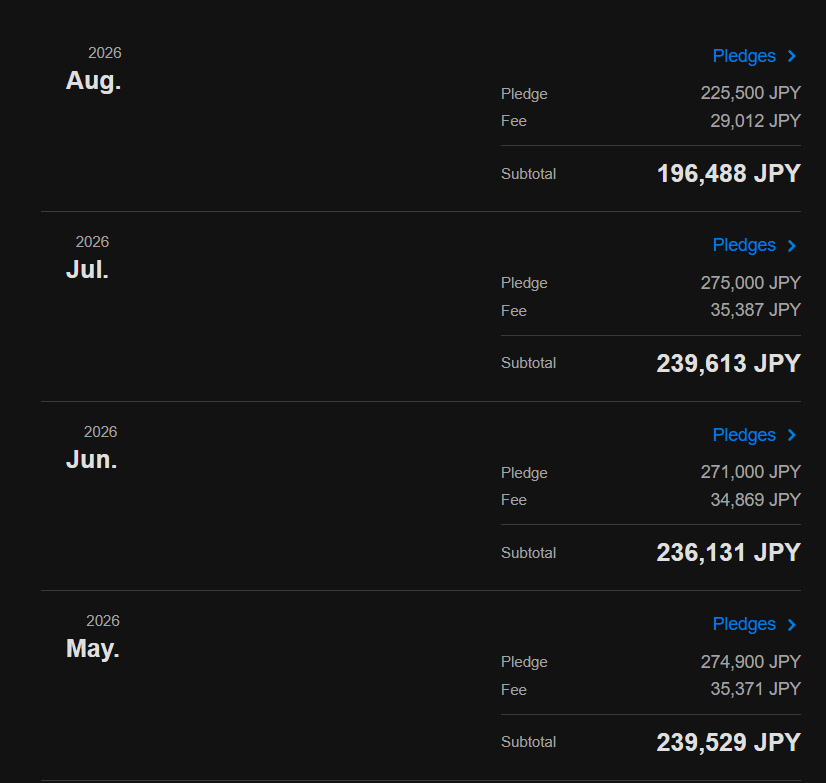The image size is (826, 783).
Task: Click the chevron arrow beside May Pledges
Action: 791,624
